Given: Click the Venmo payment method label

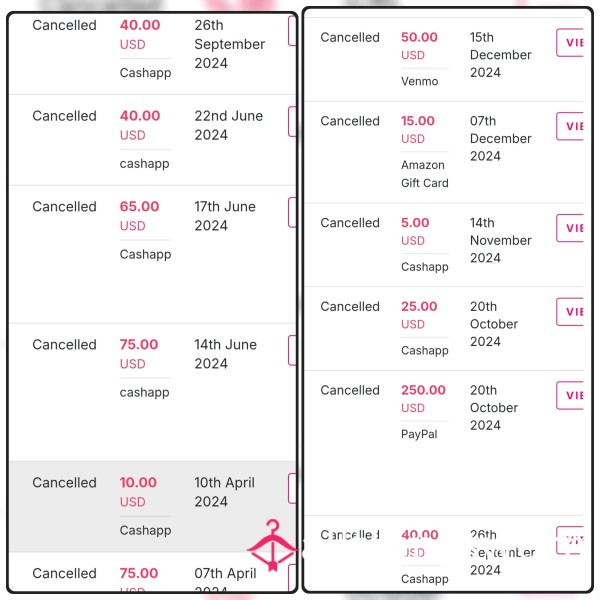Looking at the screenshot, I should (x=419, y=81).
